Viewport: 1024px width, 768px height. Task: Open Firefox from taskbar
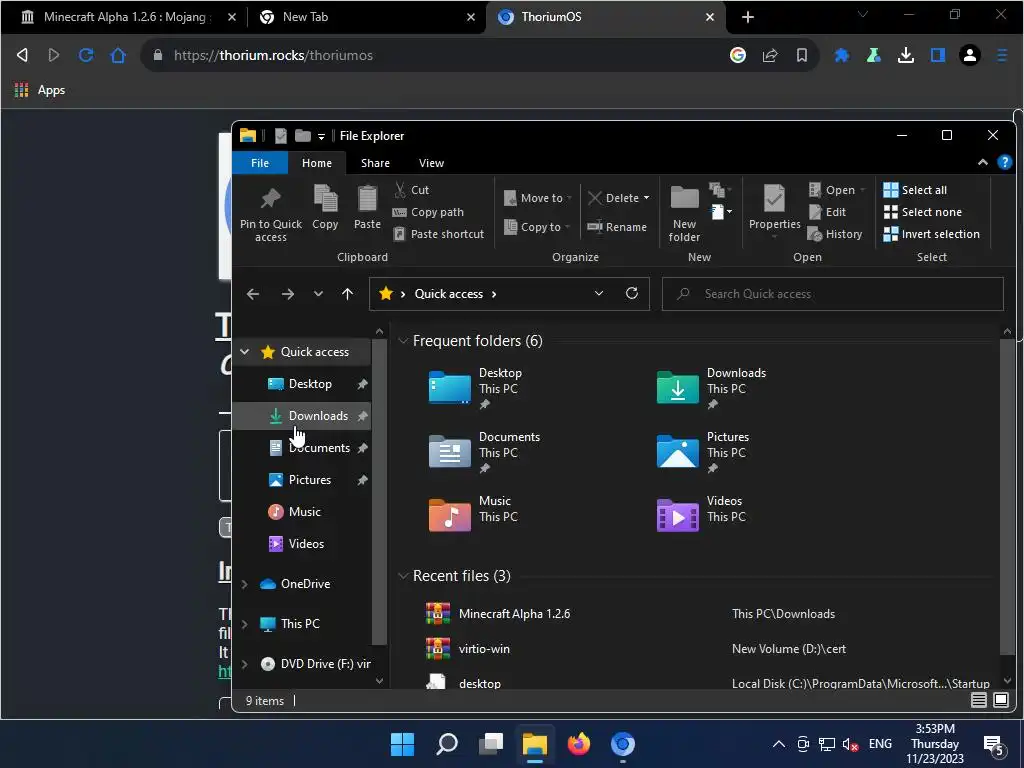tap(579, 744)
